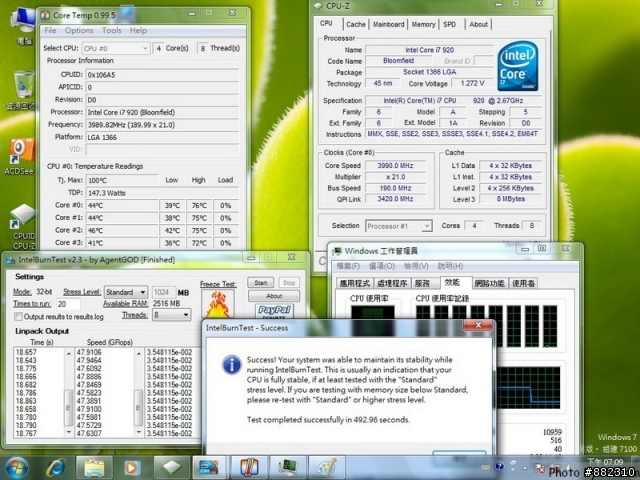
Task: Switch to the 使用者 tab in Task Manager
Action: tap(523, 283)
